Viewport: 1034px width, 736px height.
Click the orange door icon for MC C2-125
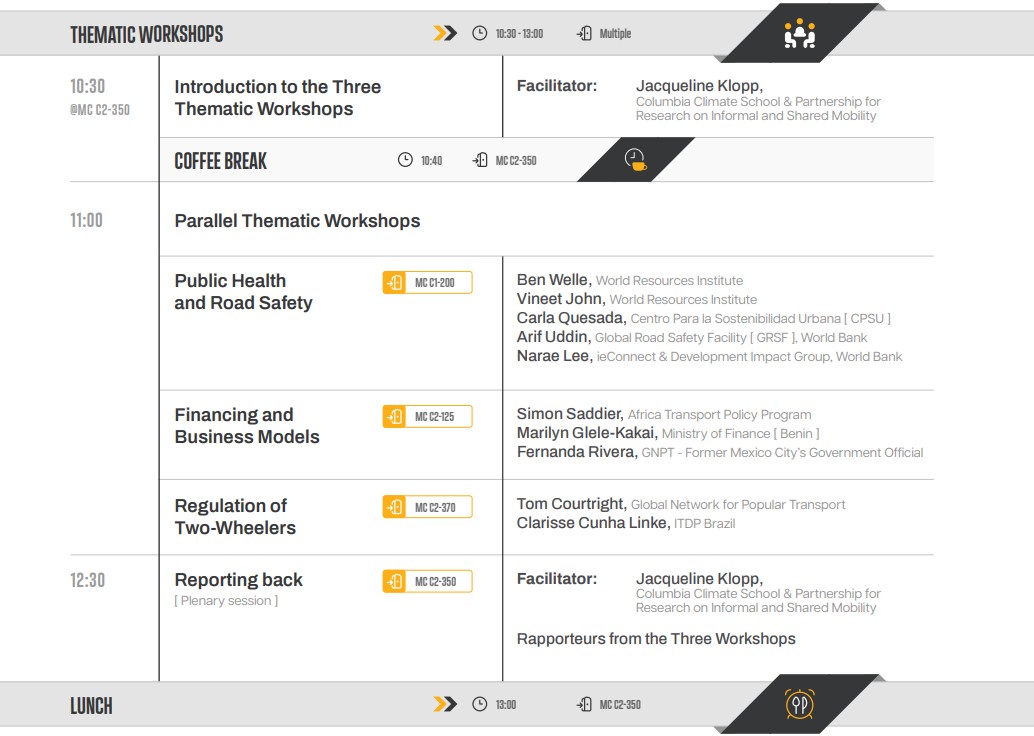pos(394,417)
